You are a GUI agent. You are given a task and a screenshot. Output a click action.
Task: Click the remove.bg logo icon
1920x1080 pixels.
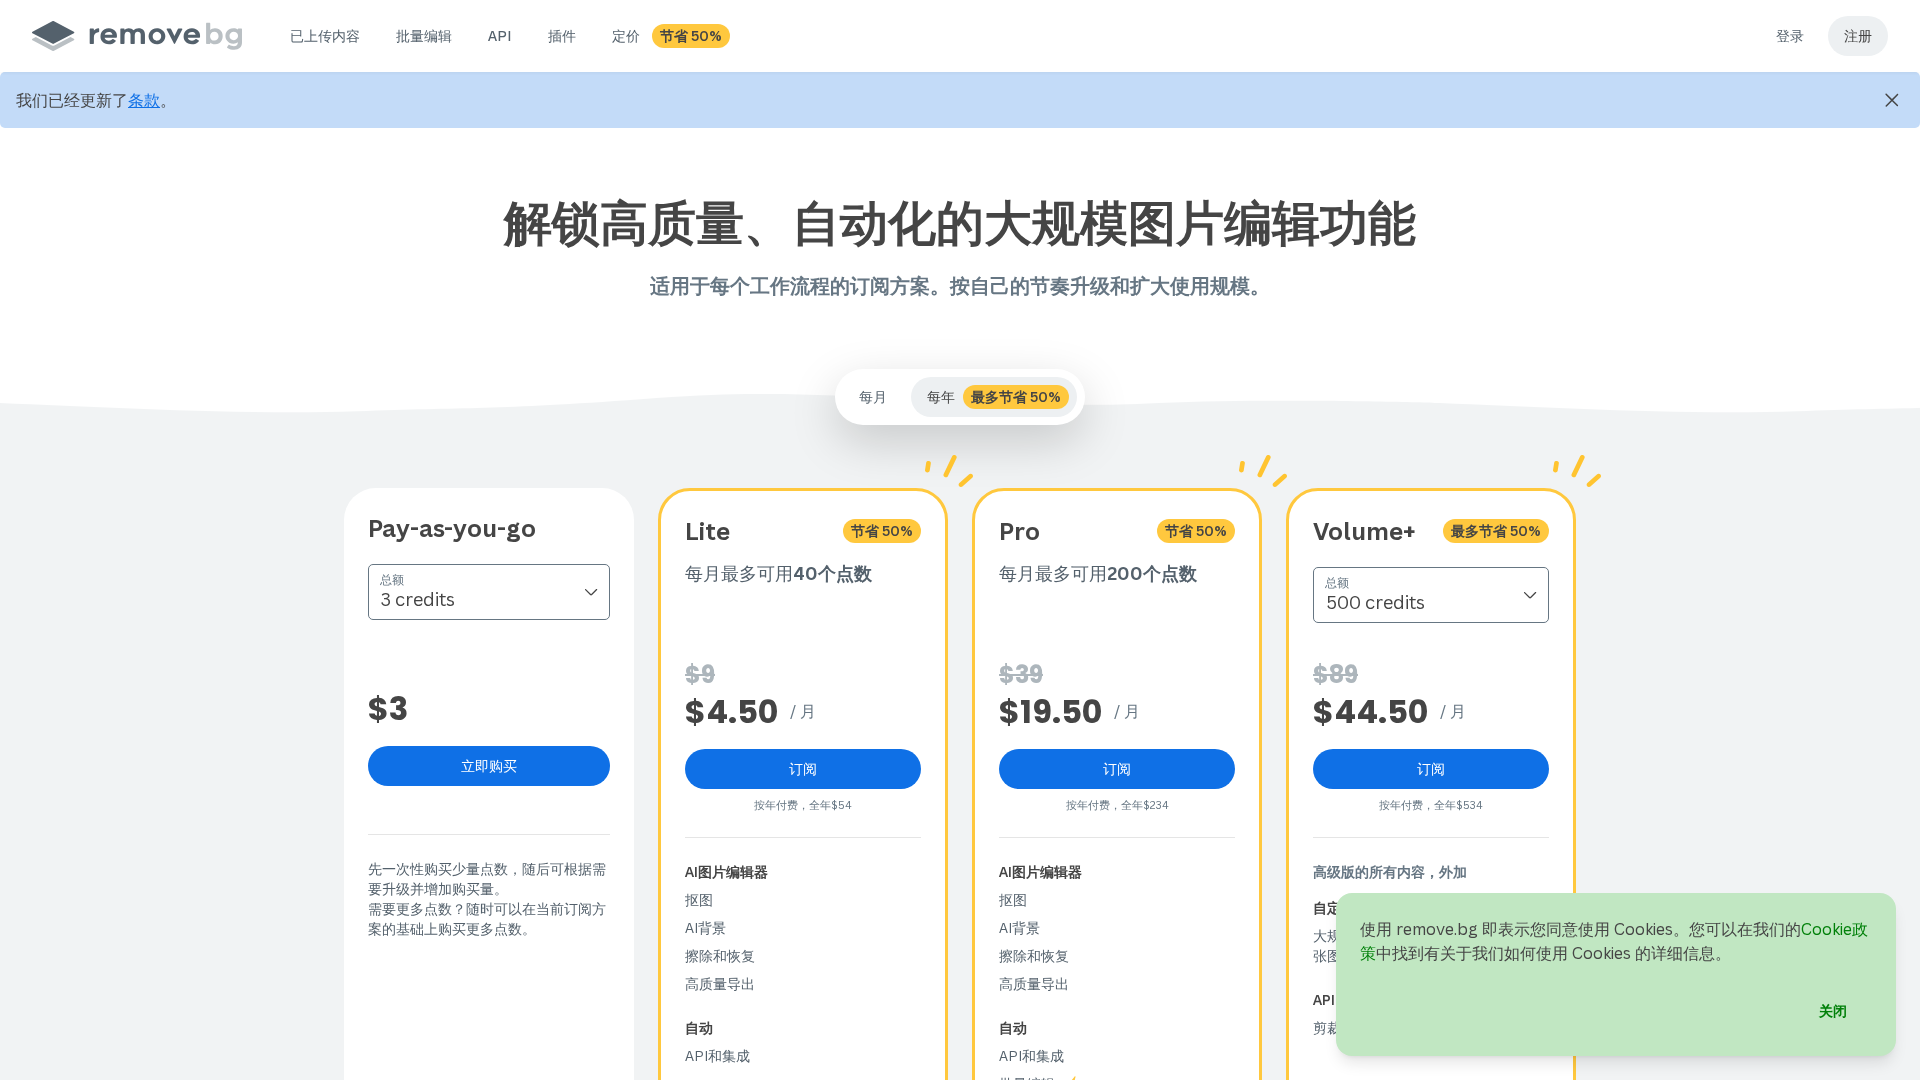pos(53,36)
